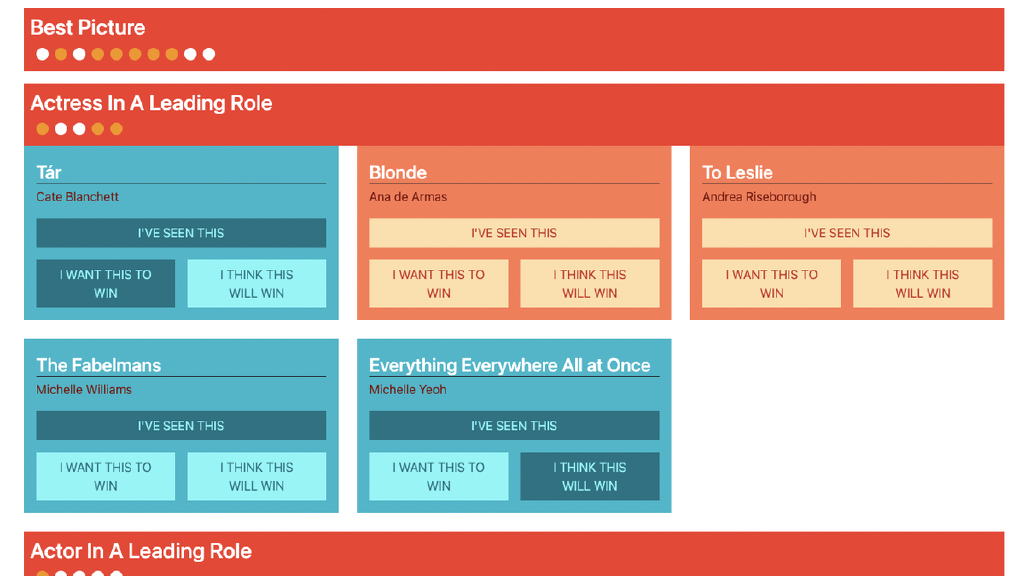Collapse the Actress In A Leading Role section
This screenshot has height=576, width=1024.
click(x=151, y=103)
